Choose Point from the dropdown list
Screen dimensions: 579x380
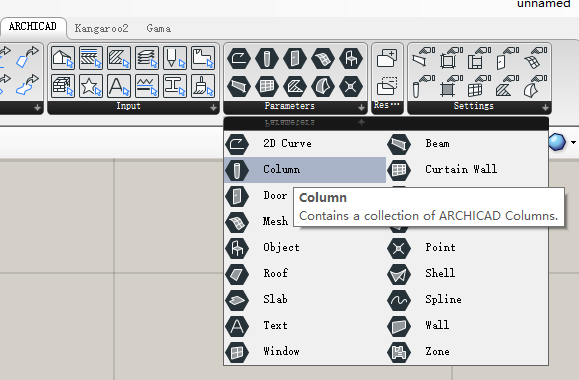point(467,247)
